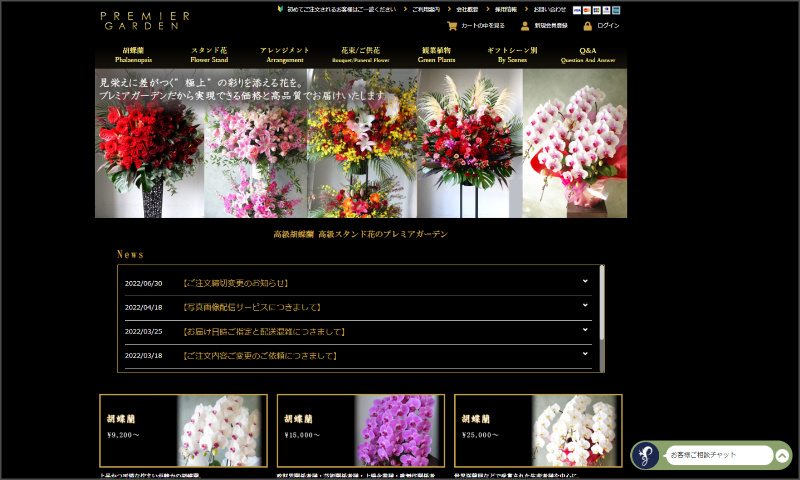Click the new member registration person icon
The image size is (800, 480).
525,26
